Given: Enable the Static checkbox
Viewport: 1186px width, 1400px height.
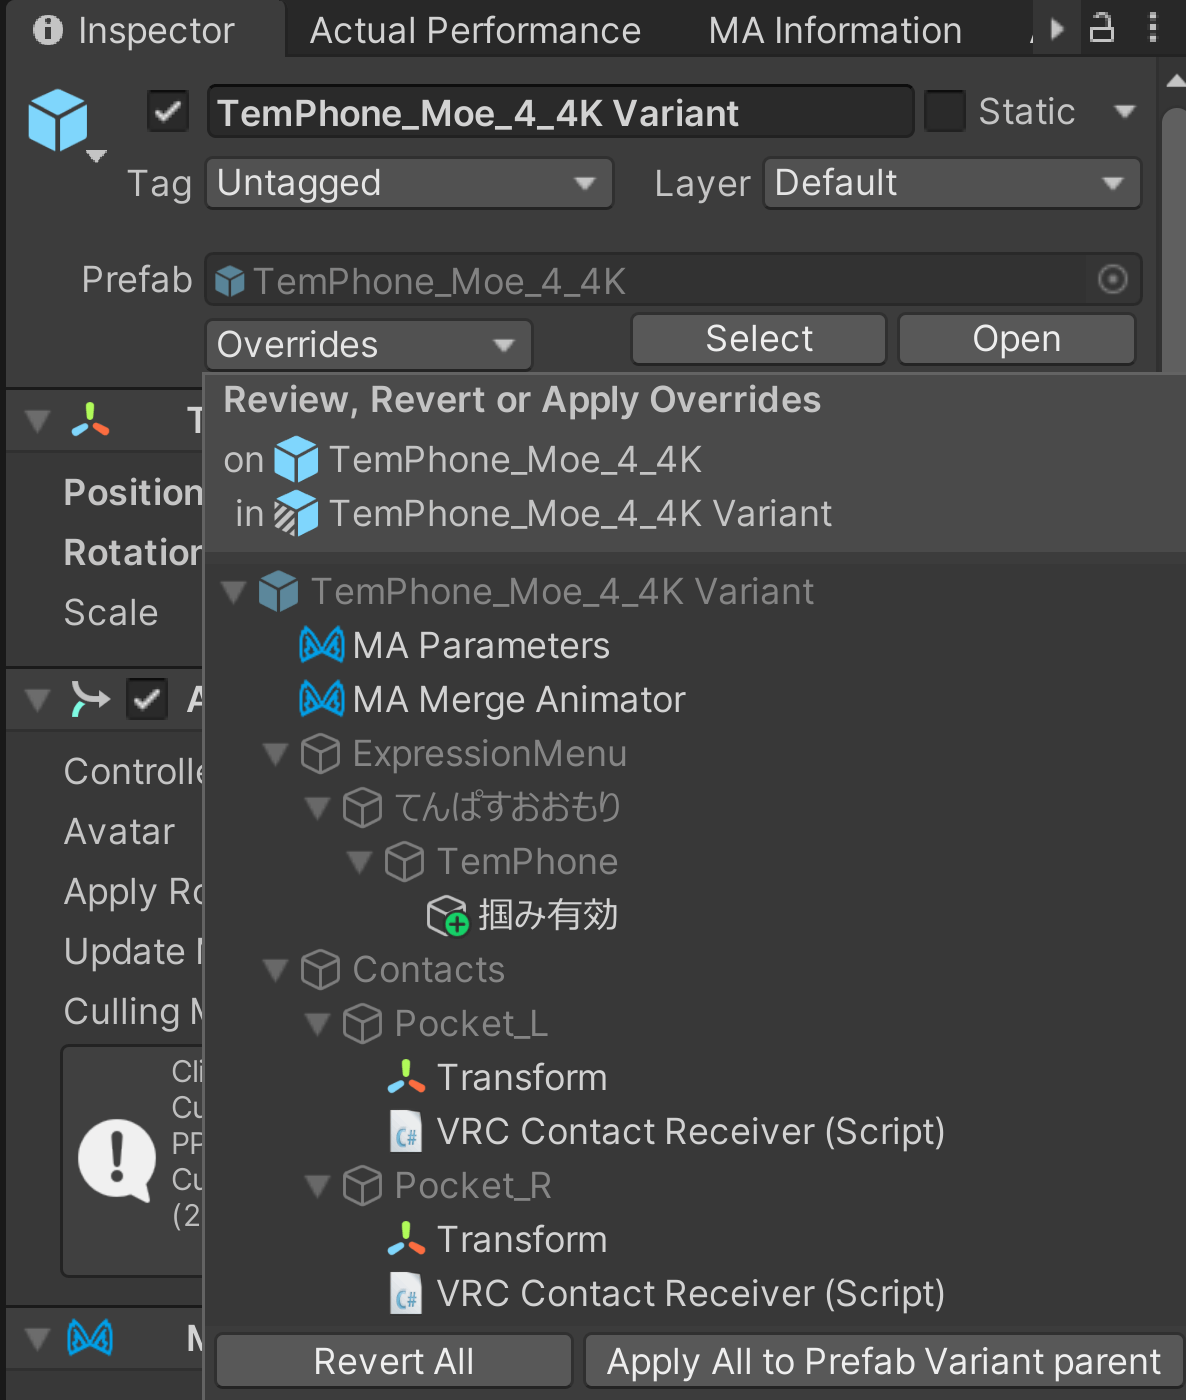Looking at the screenshot, I should 944,111.
